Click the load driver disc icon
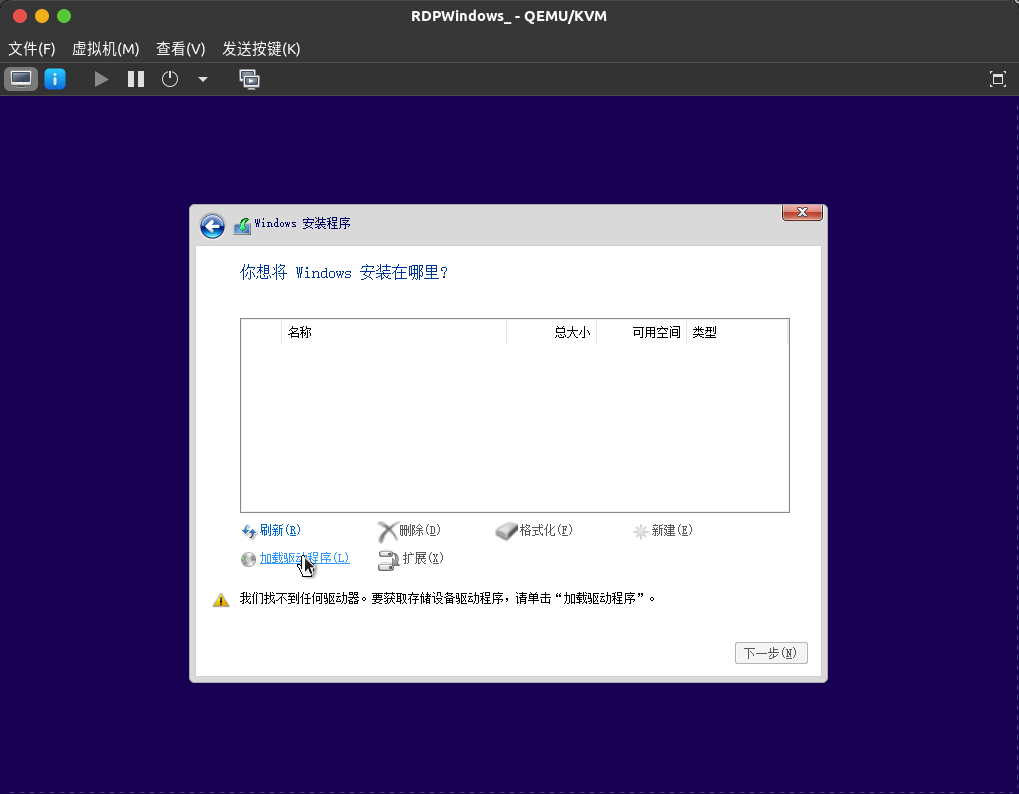 coord(248,559)
